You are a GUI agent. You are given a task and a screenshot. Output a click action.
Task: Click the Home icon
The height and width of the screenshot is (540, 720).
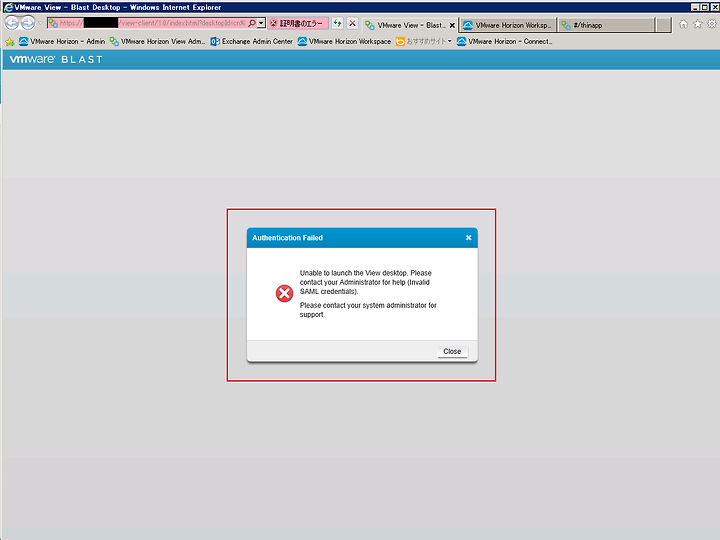pyautogui.click(x=683, y=24)
